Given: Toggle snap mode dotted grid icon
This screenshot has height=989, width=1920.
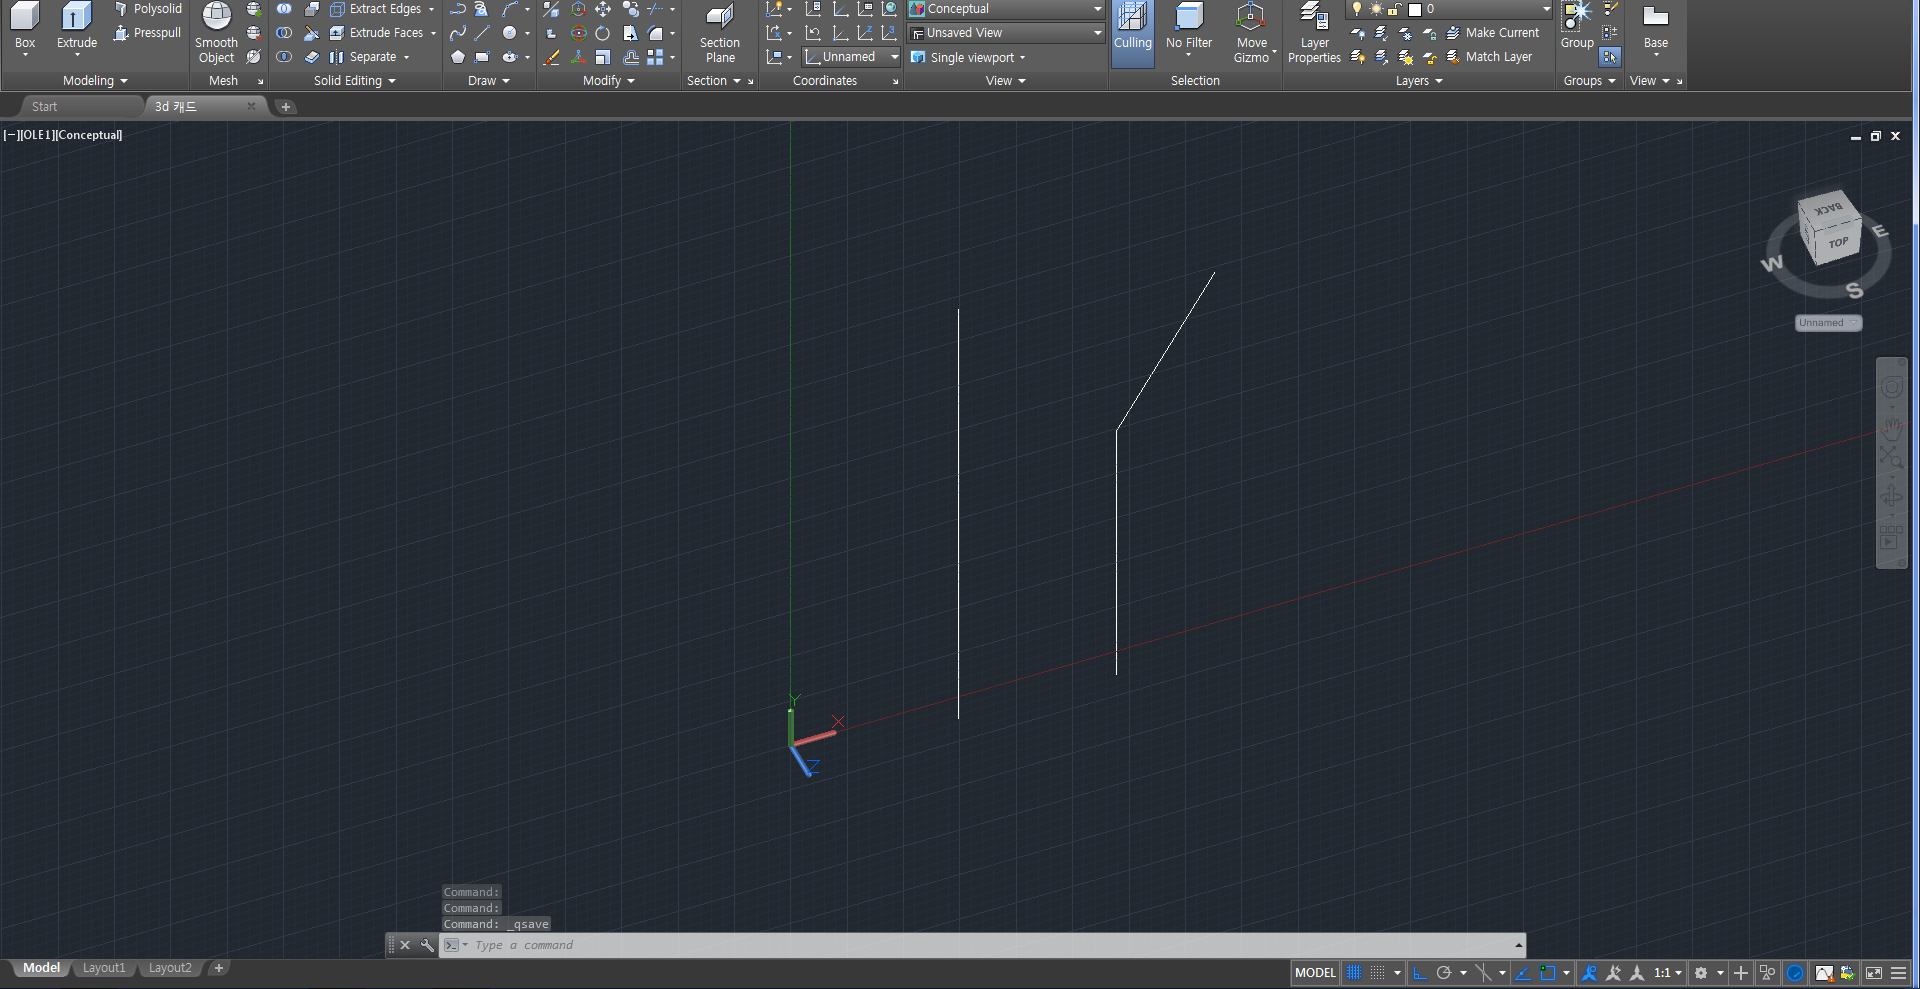Looking at the screenshot, I should point(1378,973).
